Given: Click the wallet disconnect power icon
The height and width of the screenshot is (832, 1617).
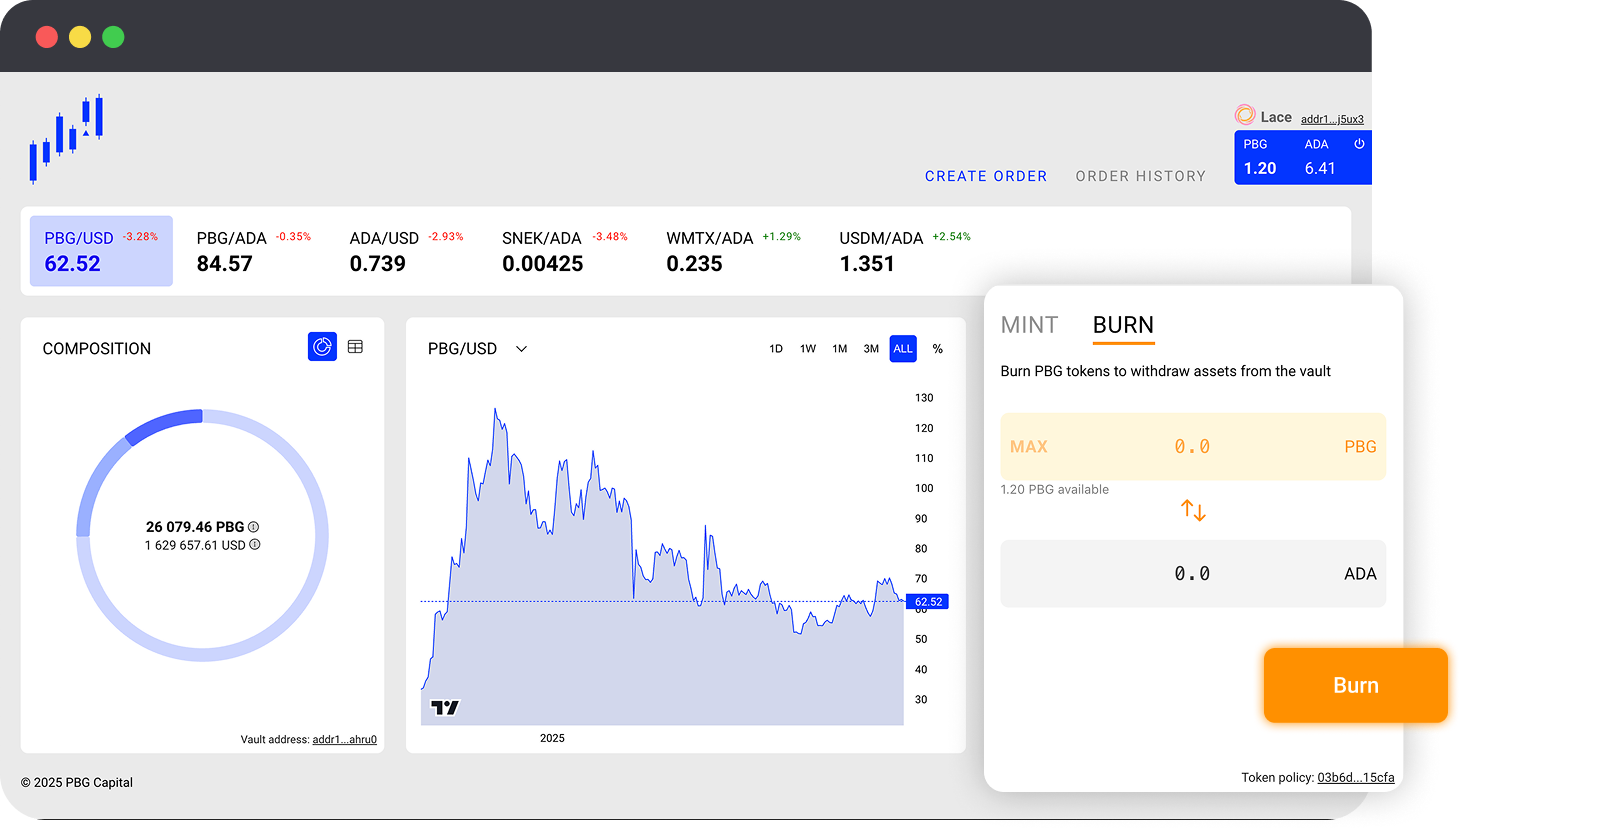Looking at the screenshot, I should (1359, 144).
